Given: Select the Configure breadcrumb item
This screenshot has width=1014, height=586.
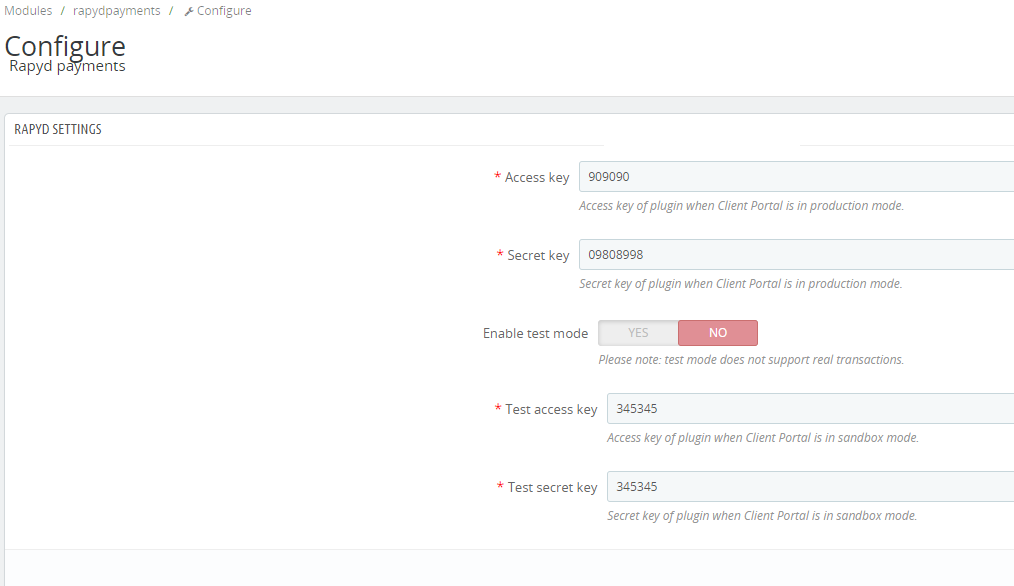Looking at the screenshot, I should [224, 11].
